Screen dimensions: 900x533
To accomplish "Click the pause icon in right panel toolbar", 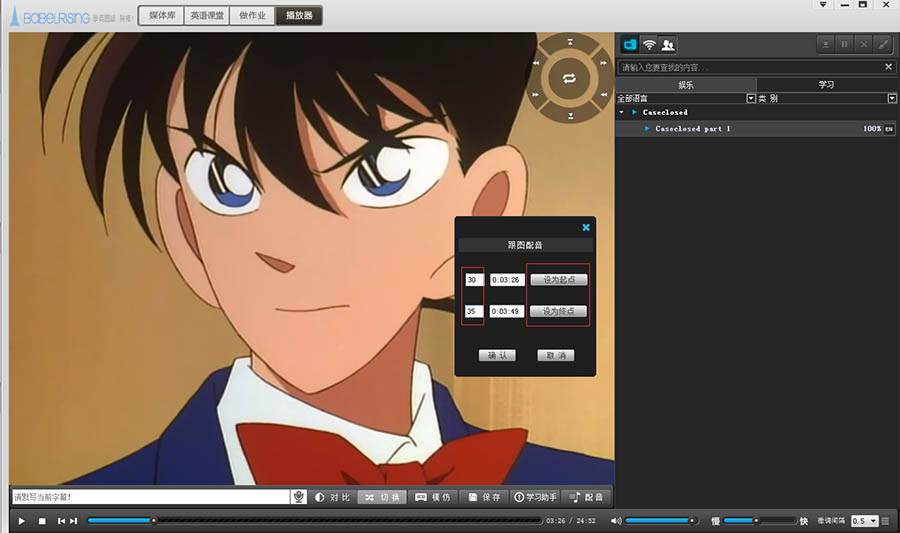I will tap(844, 44).
